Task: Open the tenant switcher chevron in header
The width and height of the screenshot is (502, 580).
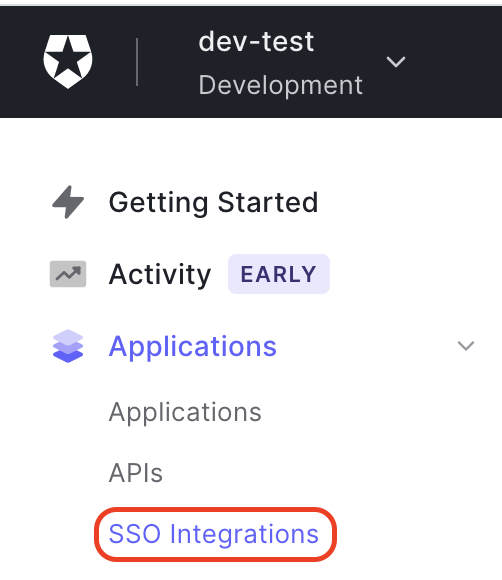Action: point(396,62)
